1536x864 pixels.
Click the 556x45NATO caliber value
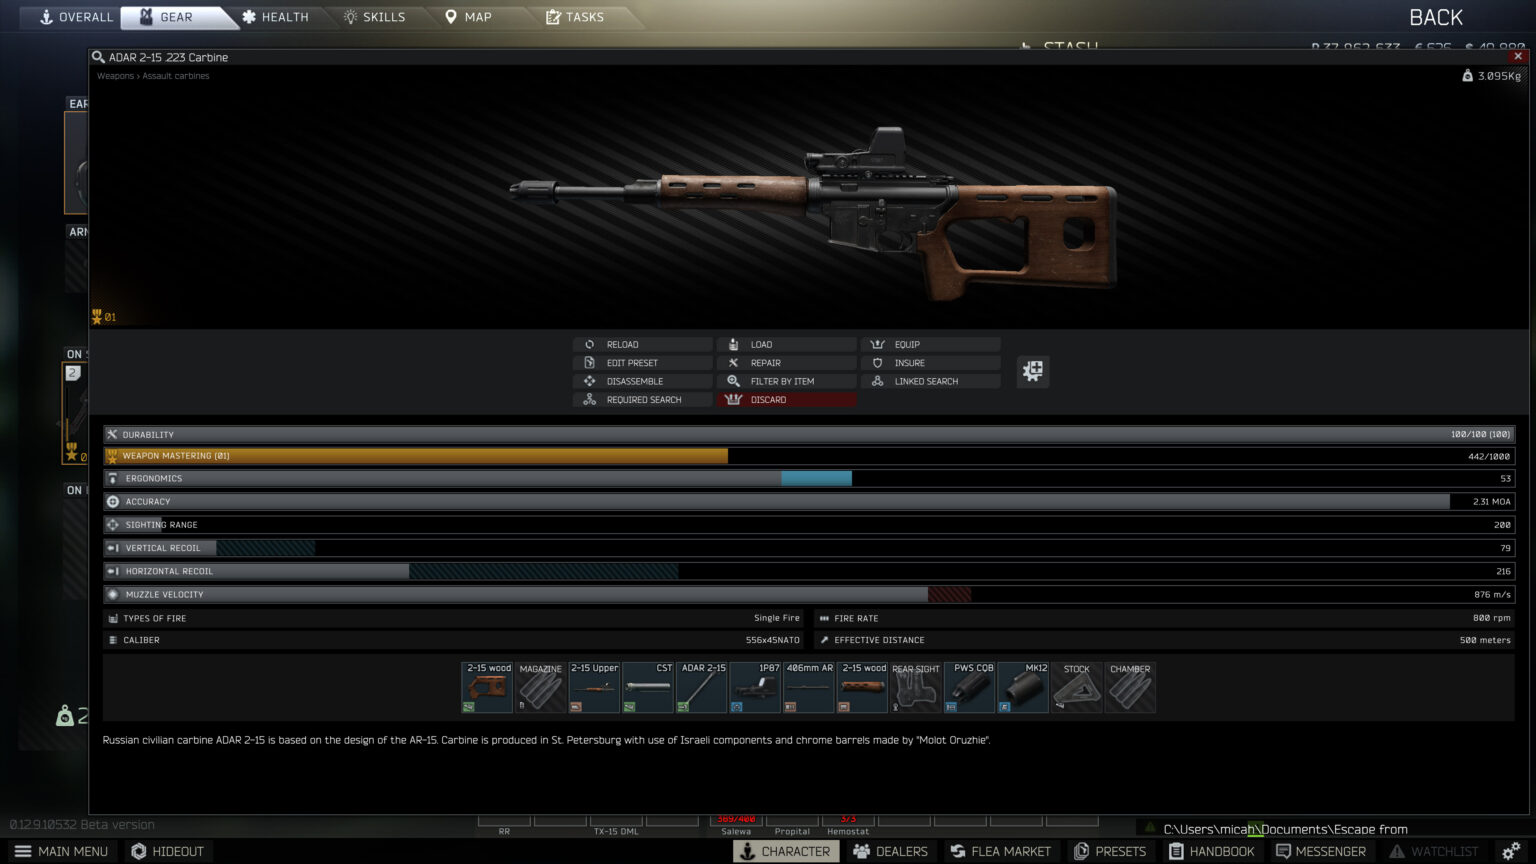pyautogui.click(x=772, y=640)
